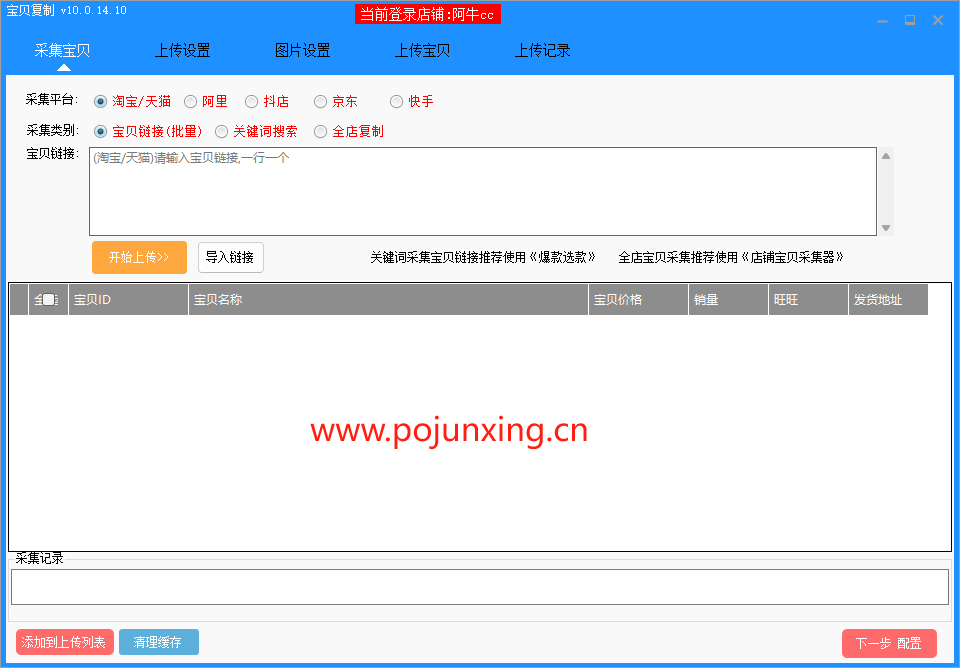The height and width of the screenshot is (668, 960).
Task: Click the orange 开始上传>> button
Action: (x=140, y=257)
